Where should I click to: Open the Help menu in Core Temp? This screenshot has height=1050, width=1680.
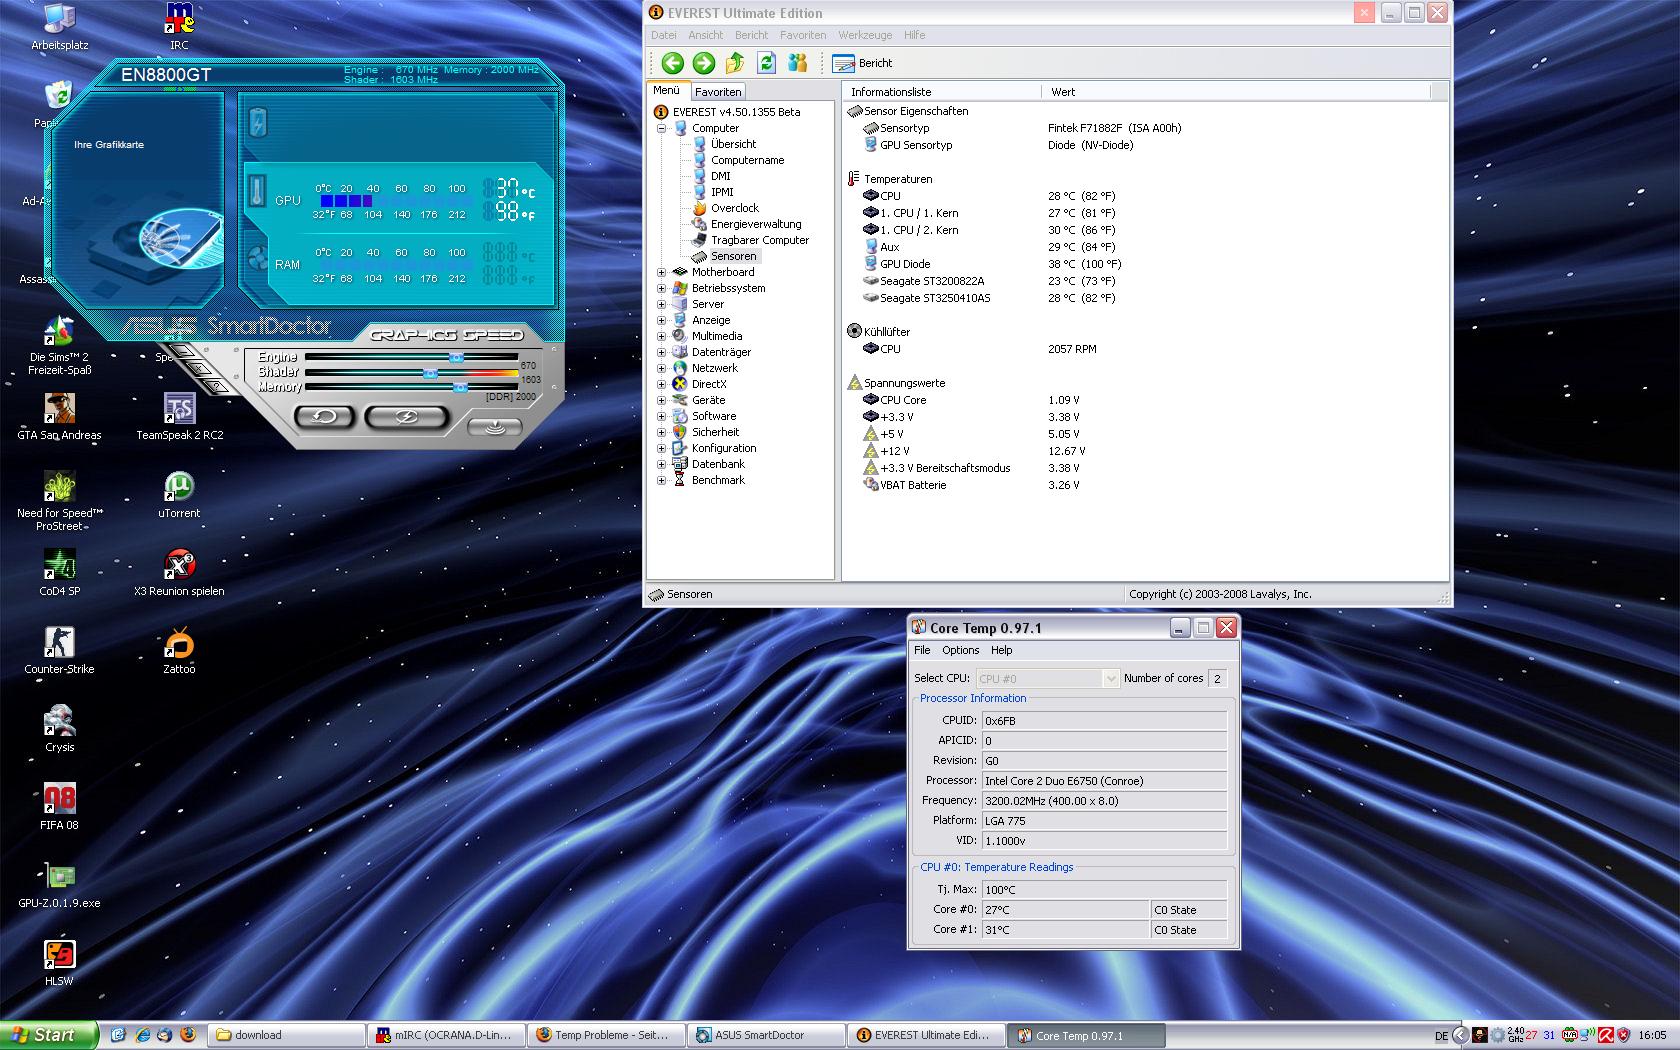tap(1001, 650)
